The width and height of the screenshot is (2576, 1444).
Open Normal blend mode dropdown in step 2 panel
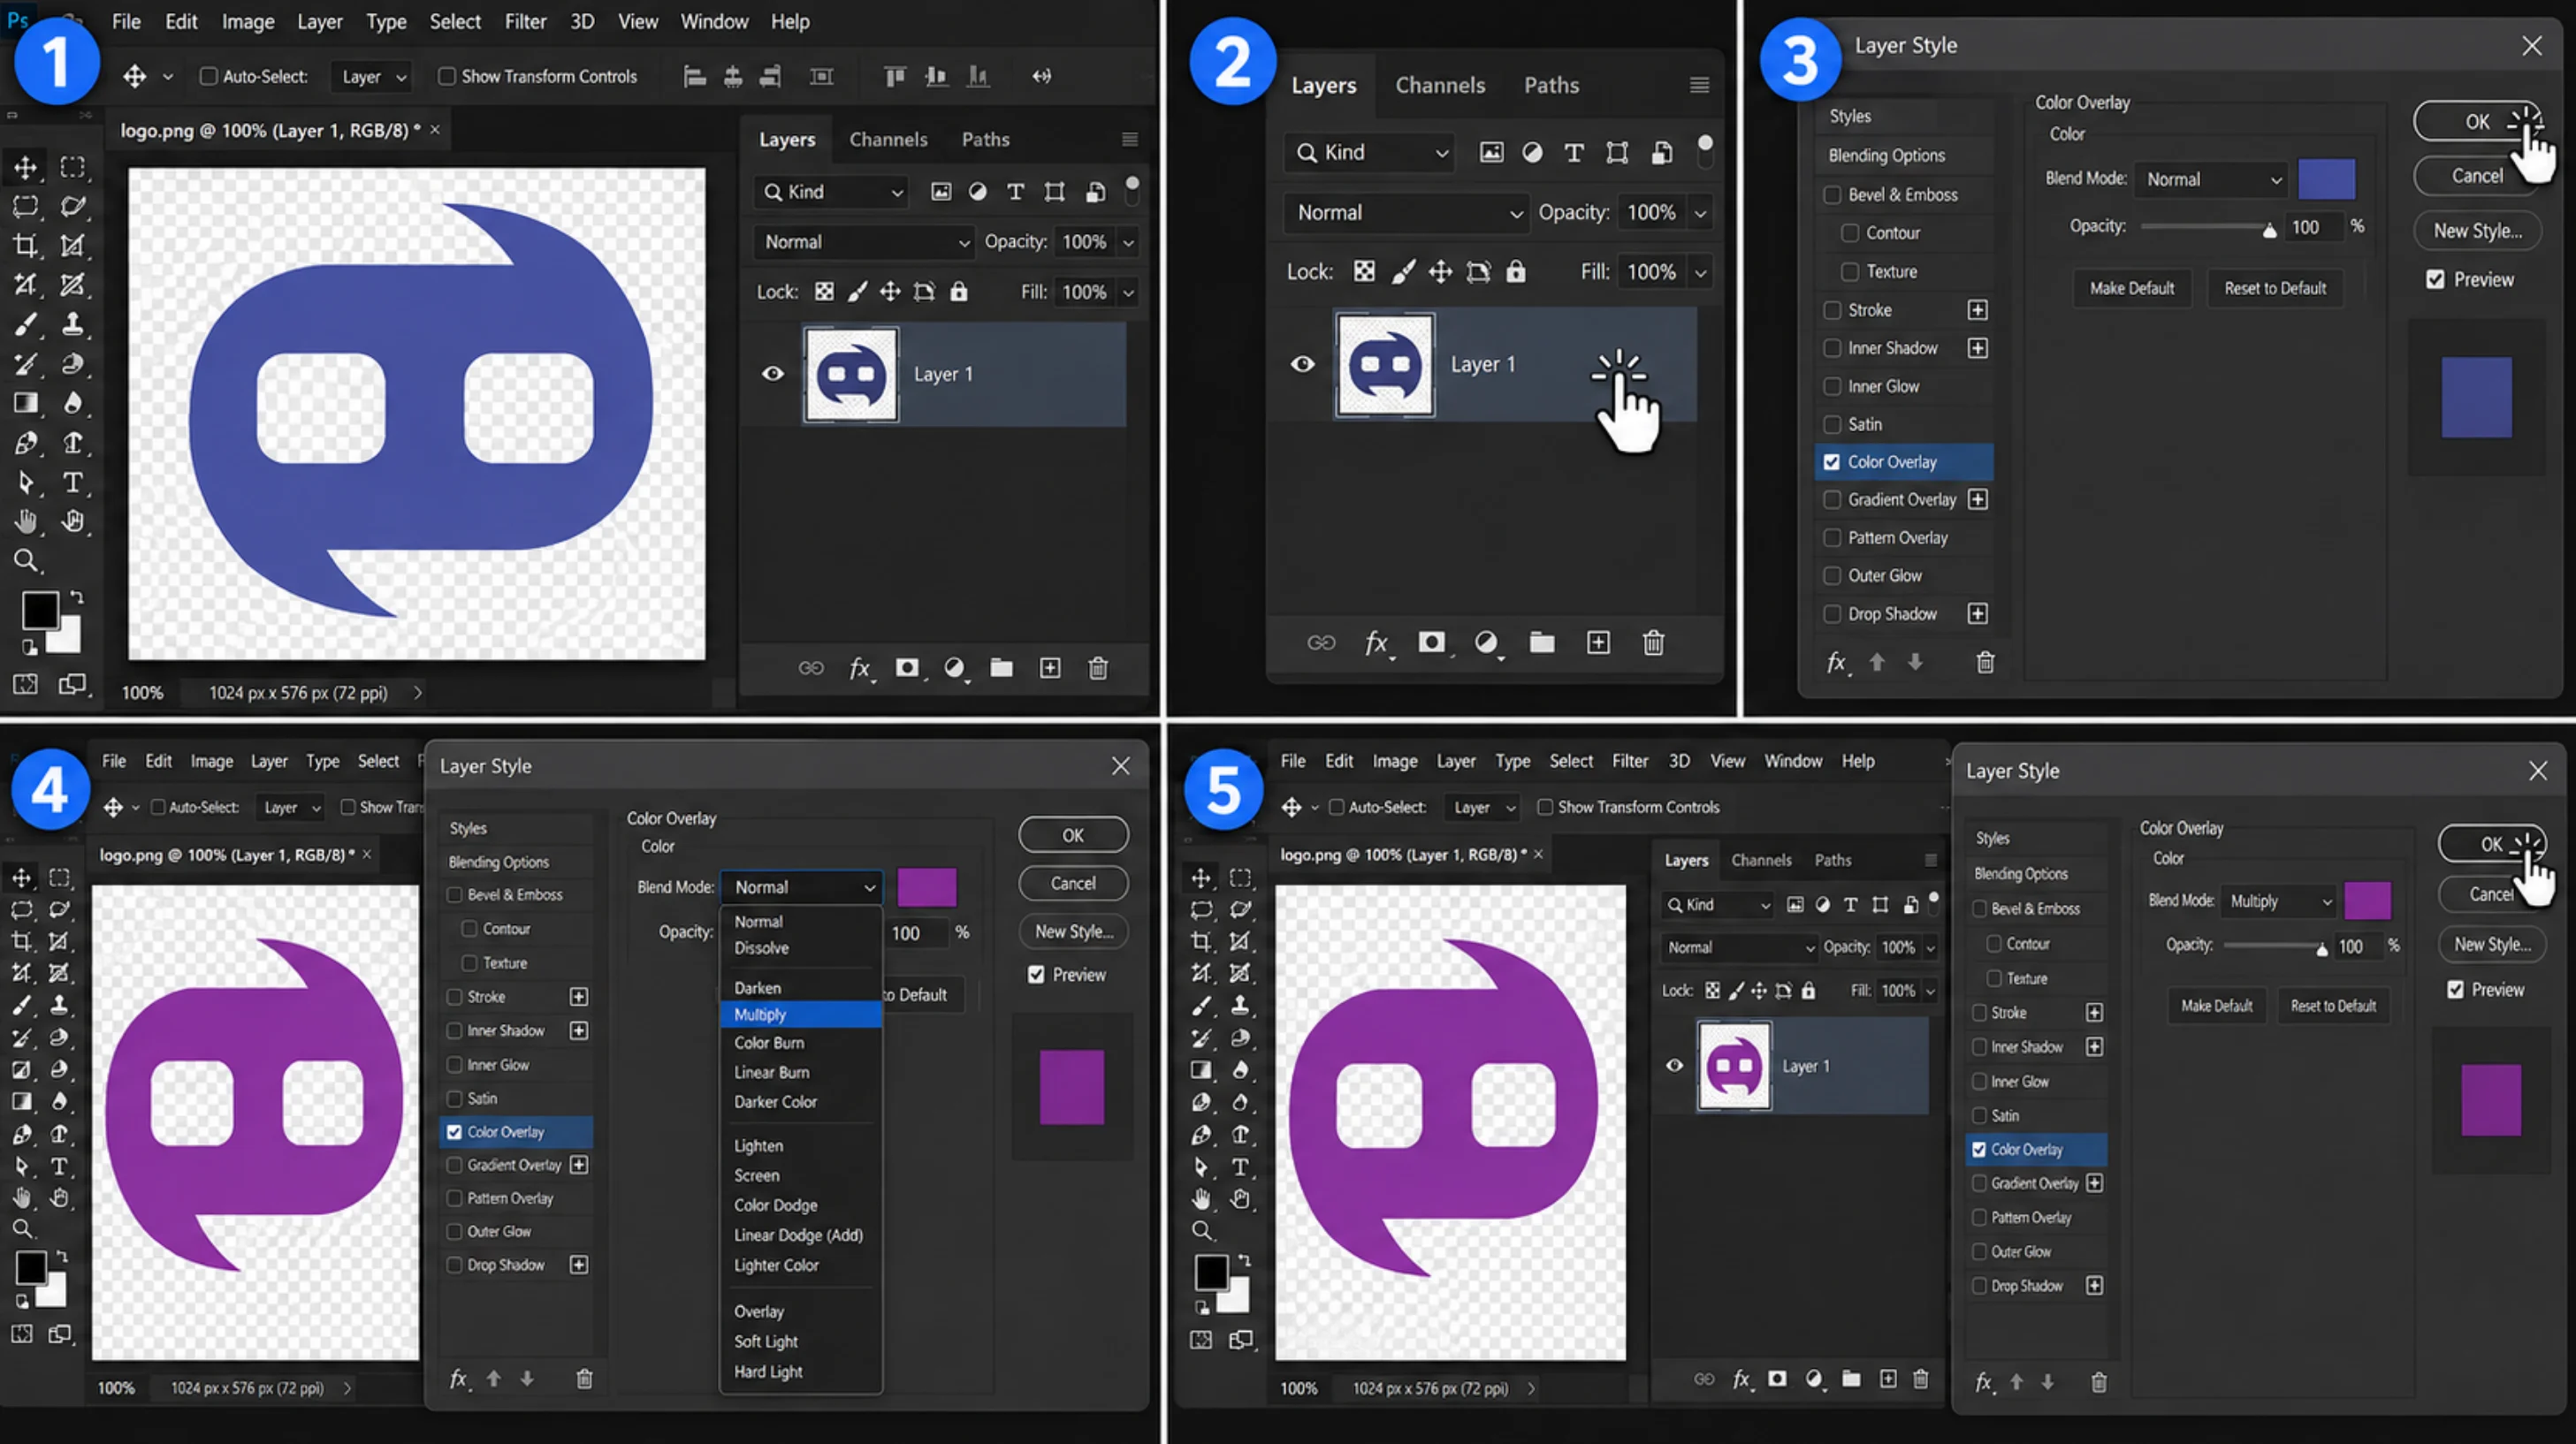pos(1407,213)
